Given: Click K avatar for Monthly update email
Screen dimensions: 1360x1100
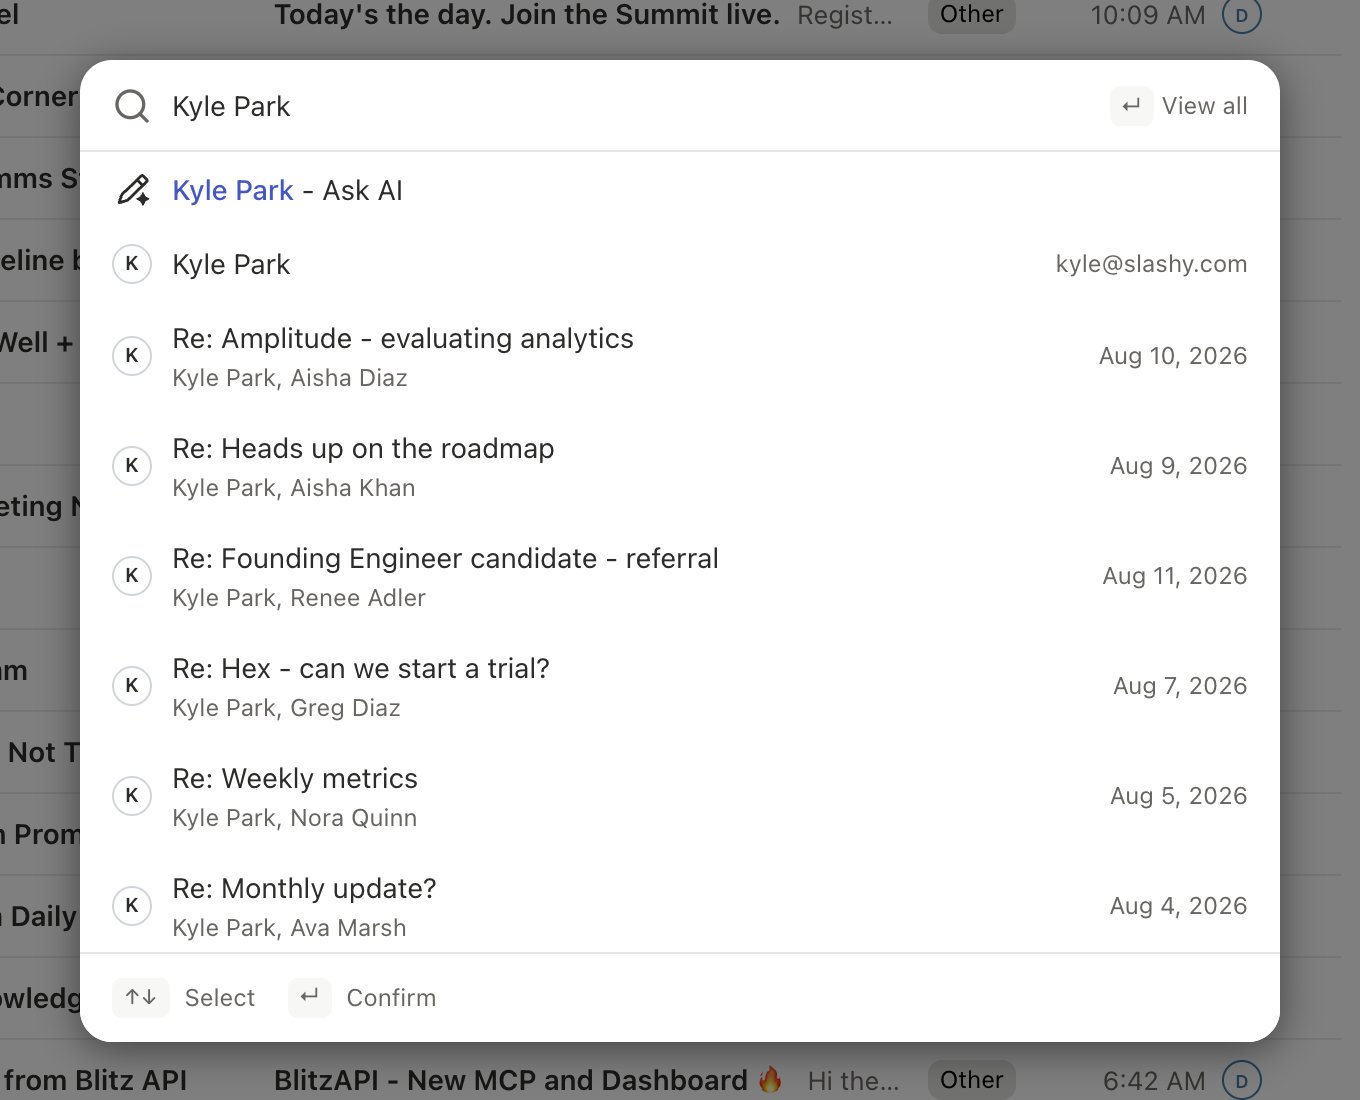Looking at the screenshot, I should click(132, 906).
